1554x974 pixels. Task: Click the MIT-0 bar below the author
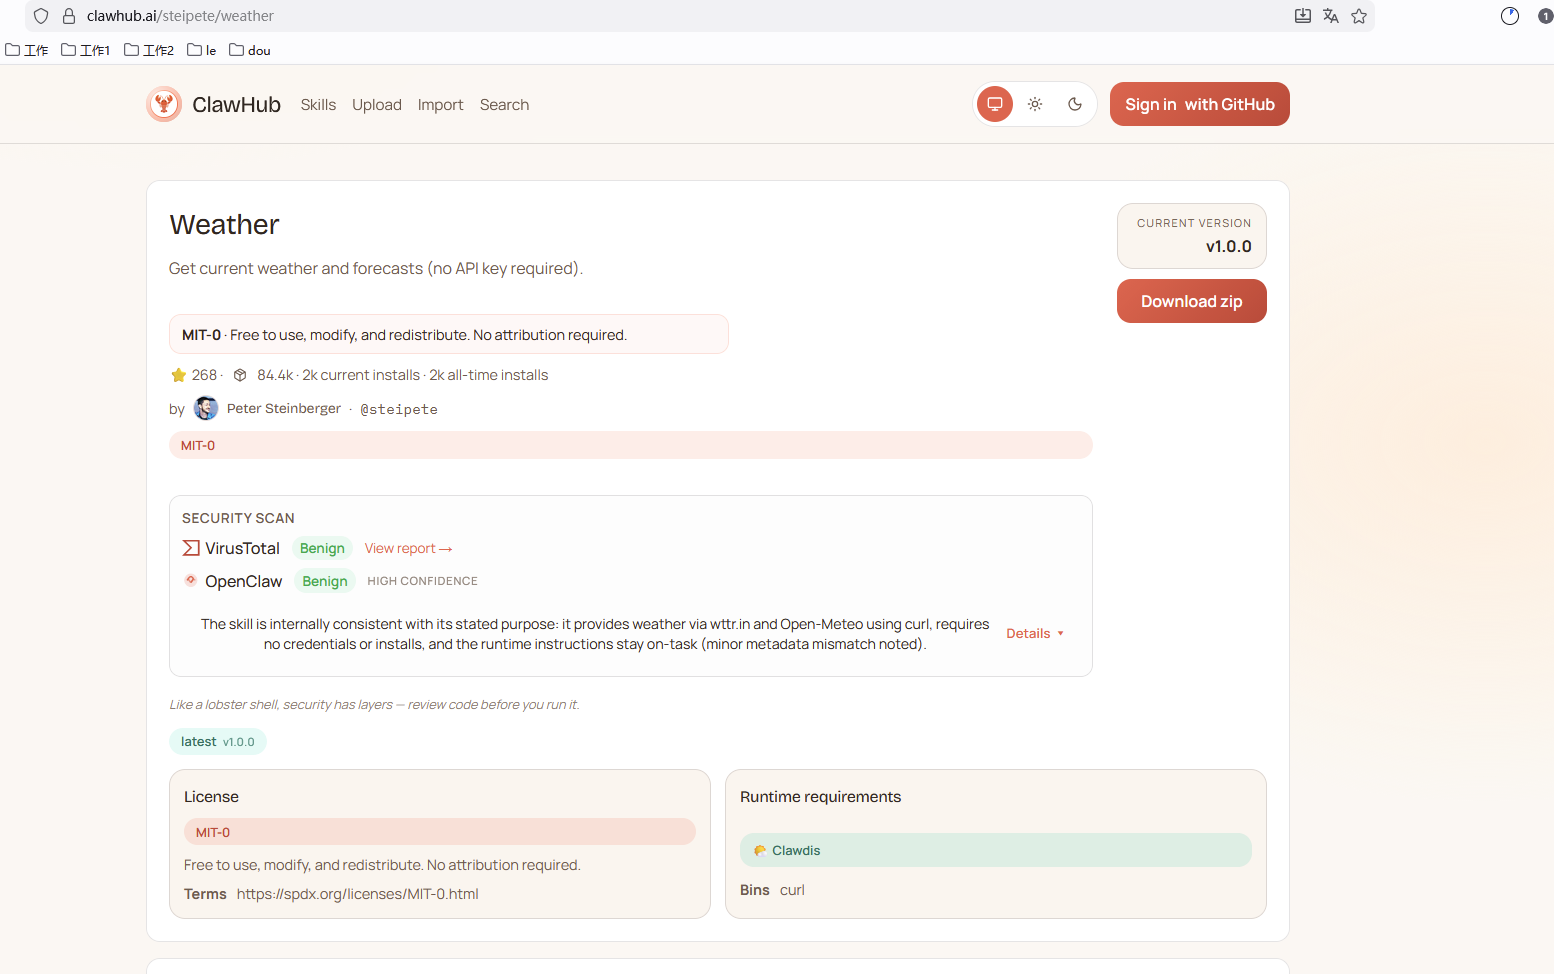631,445
